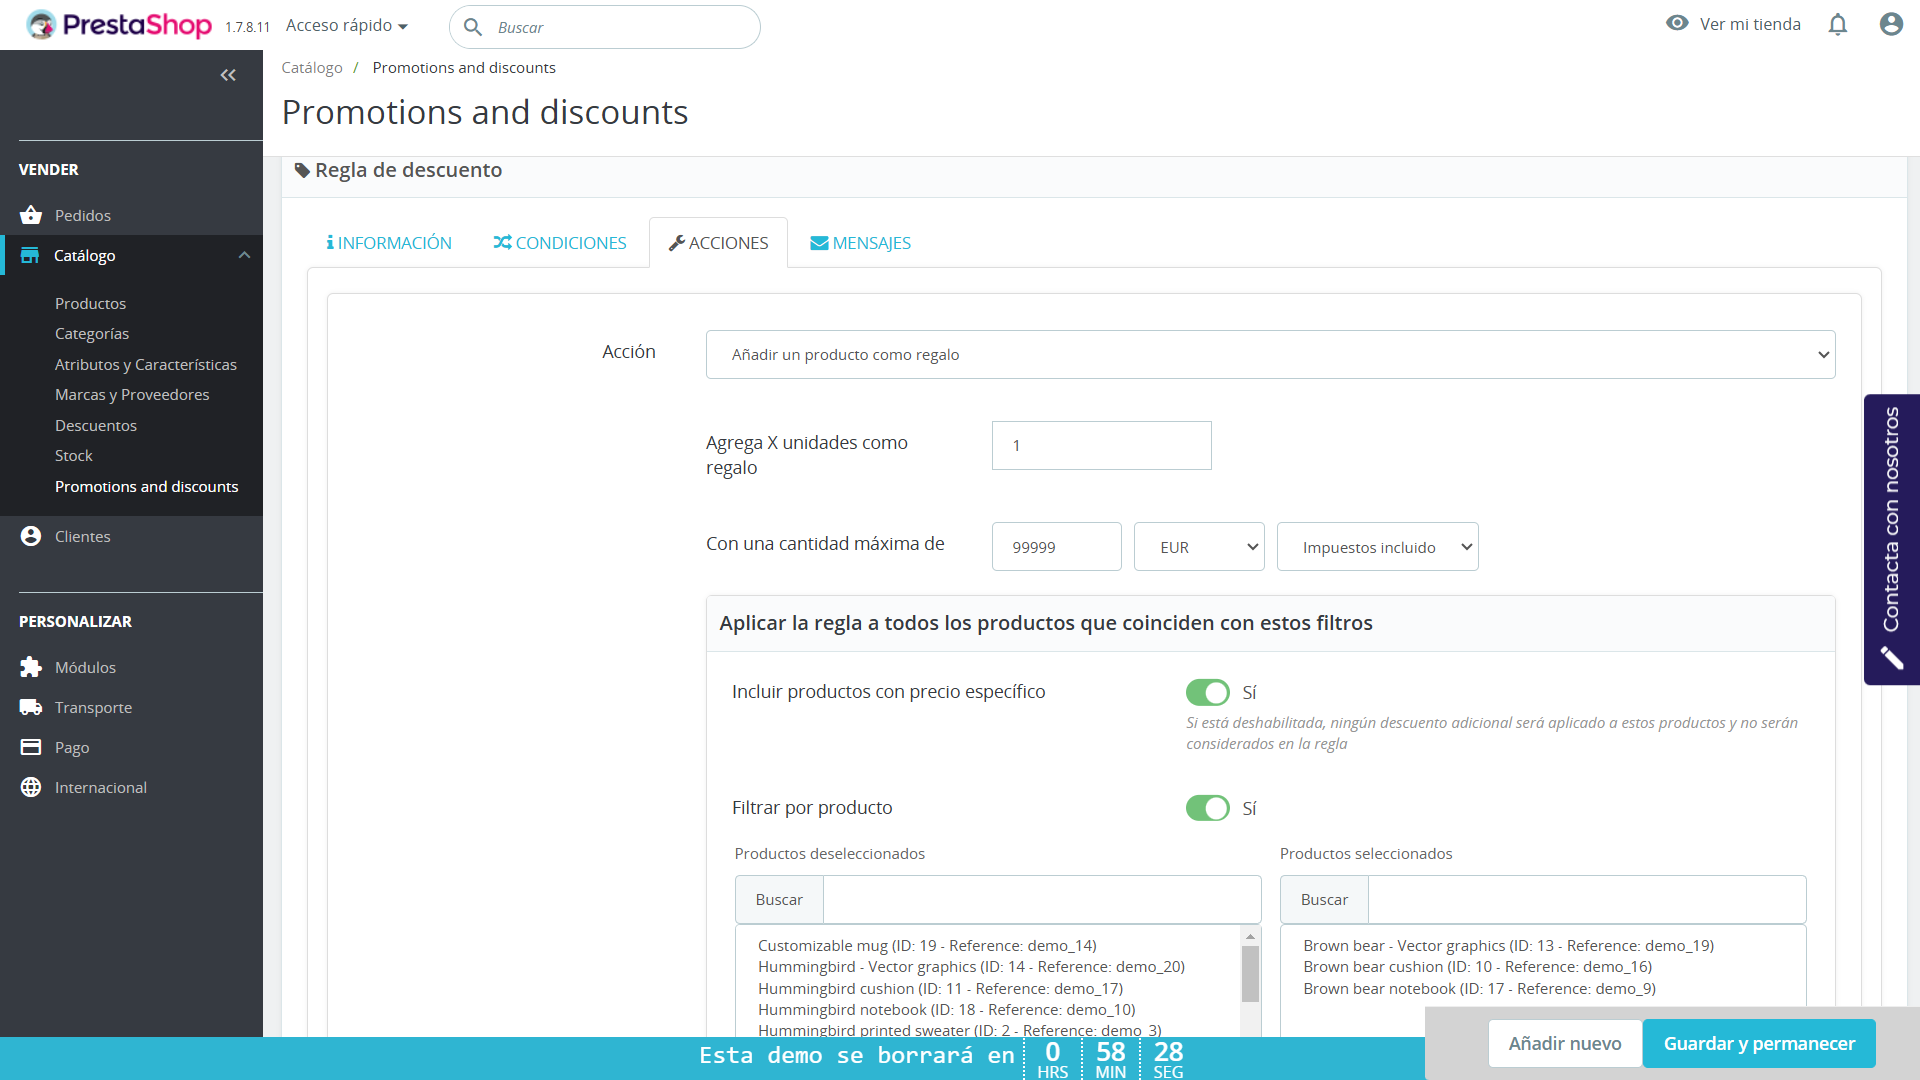Image resolution: width=1920 pixels, height=1080 pixels.
Task: Click the Agrega X unidades como regalo field
Action: (x=1101, y=446)
